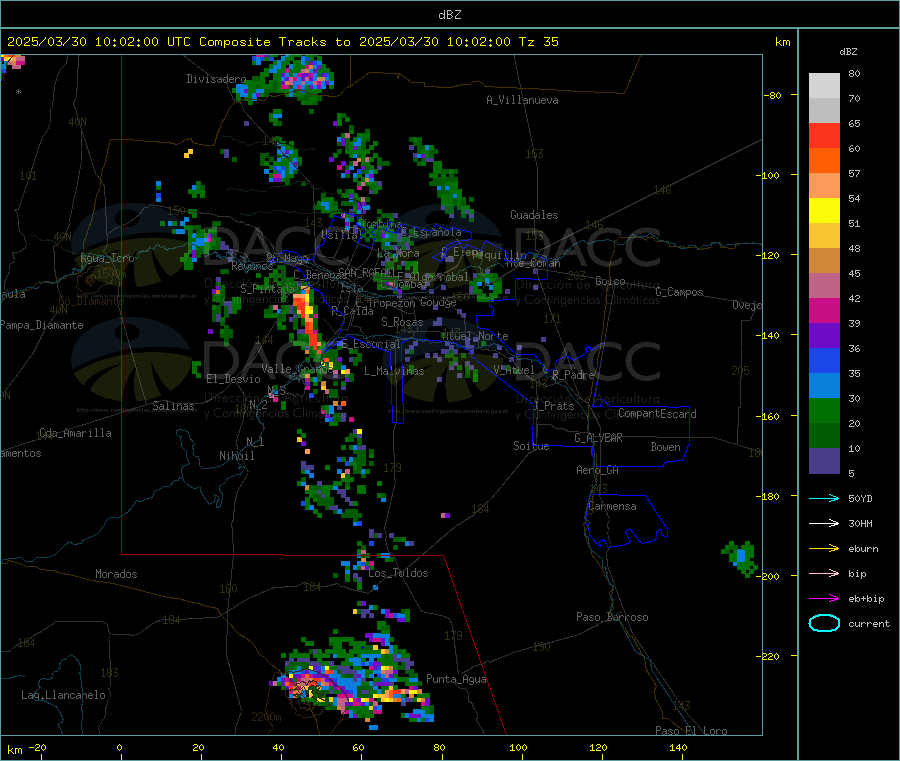Click the S_Rosas place label
Viewport: 900px width, 761px height.
click(402, 323)
